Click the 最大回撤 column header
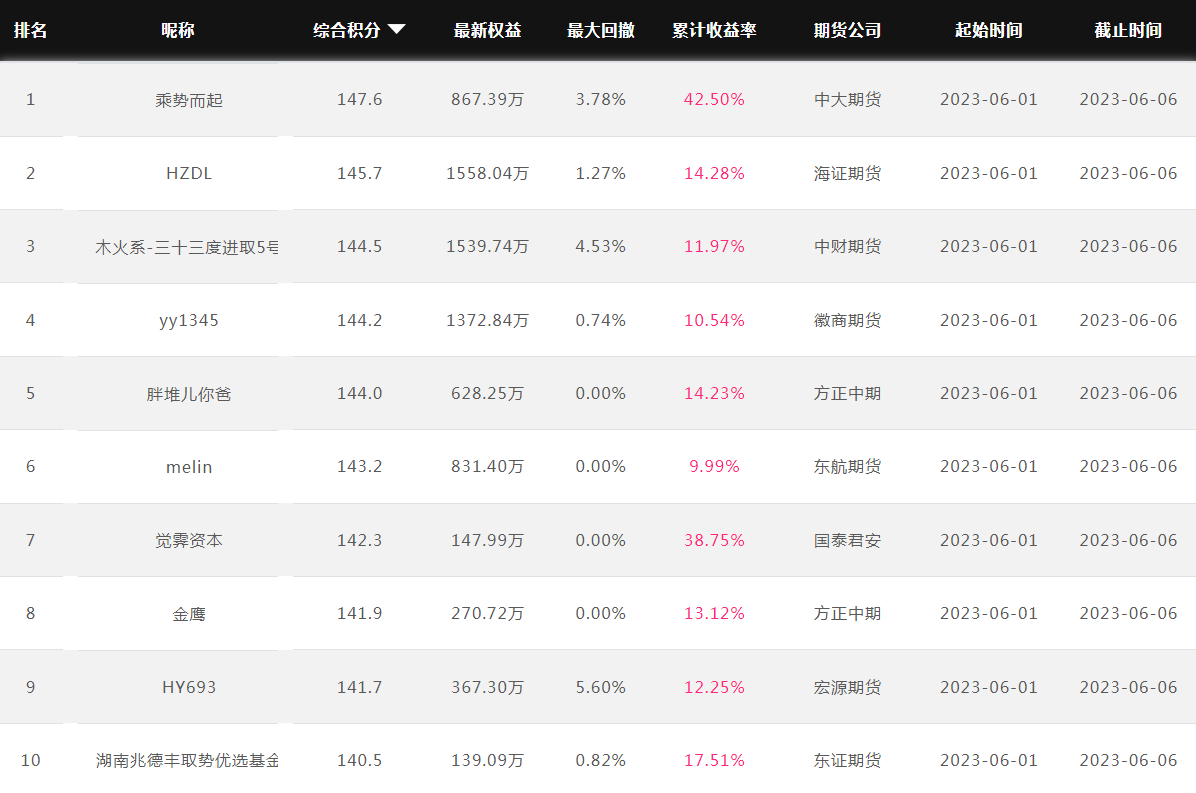Viewport: 1196px width, 793px height. tap(601, 30)
